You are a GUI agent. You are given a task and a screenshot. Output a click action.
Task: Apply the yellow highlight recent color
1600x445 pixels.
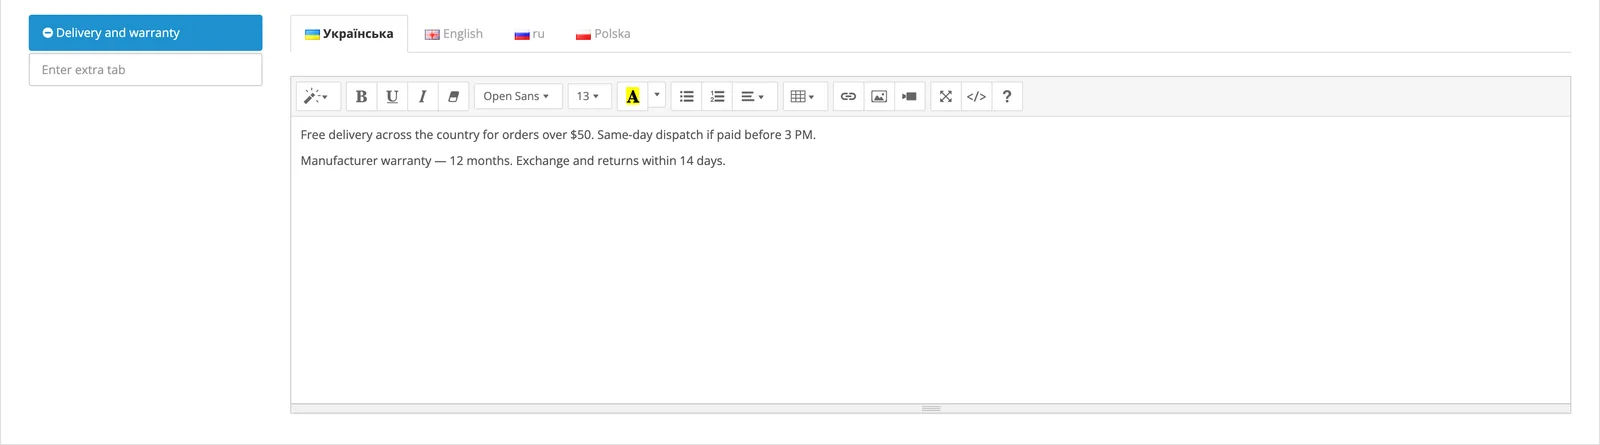click(x=632, y=96)
